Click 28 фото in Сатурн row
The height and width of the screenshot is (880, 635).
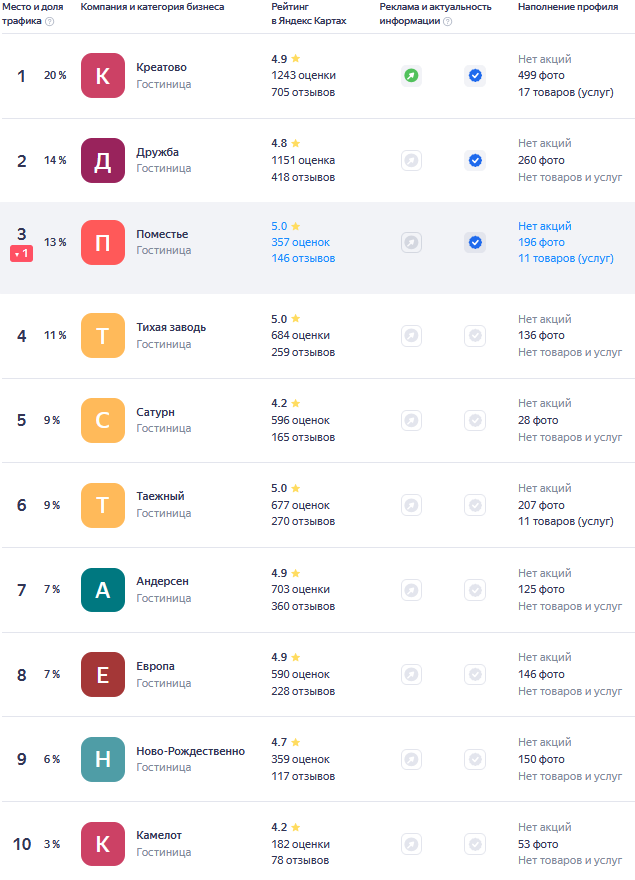coord(538,420)
